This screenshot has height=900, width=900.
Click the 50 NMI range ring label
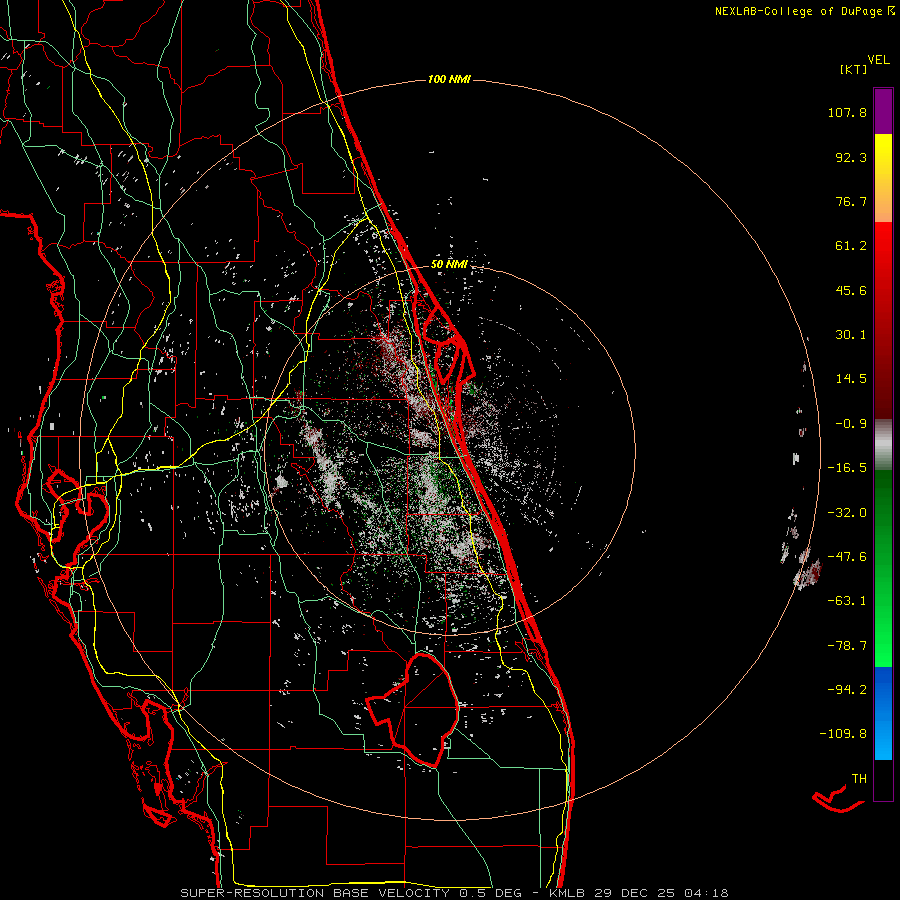click(449, 265)
